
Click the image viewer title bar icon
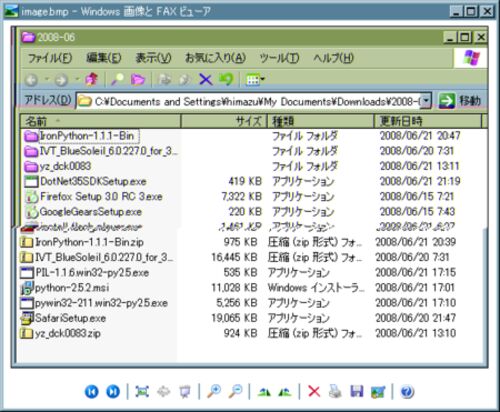tap(11, 11)
